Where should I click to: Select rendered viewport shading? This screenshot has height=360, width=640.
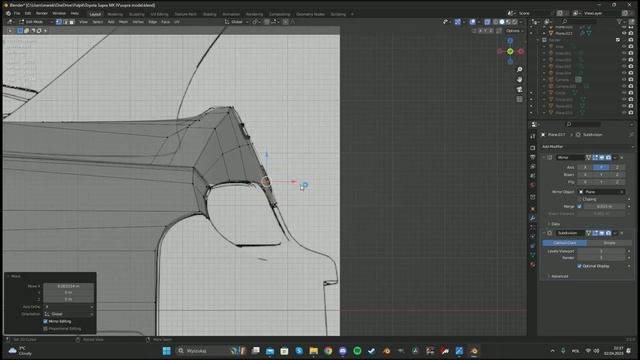515,22
